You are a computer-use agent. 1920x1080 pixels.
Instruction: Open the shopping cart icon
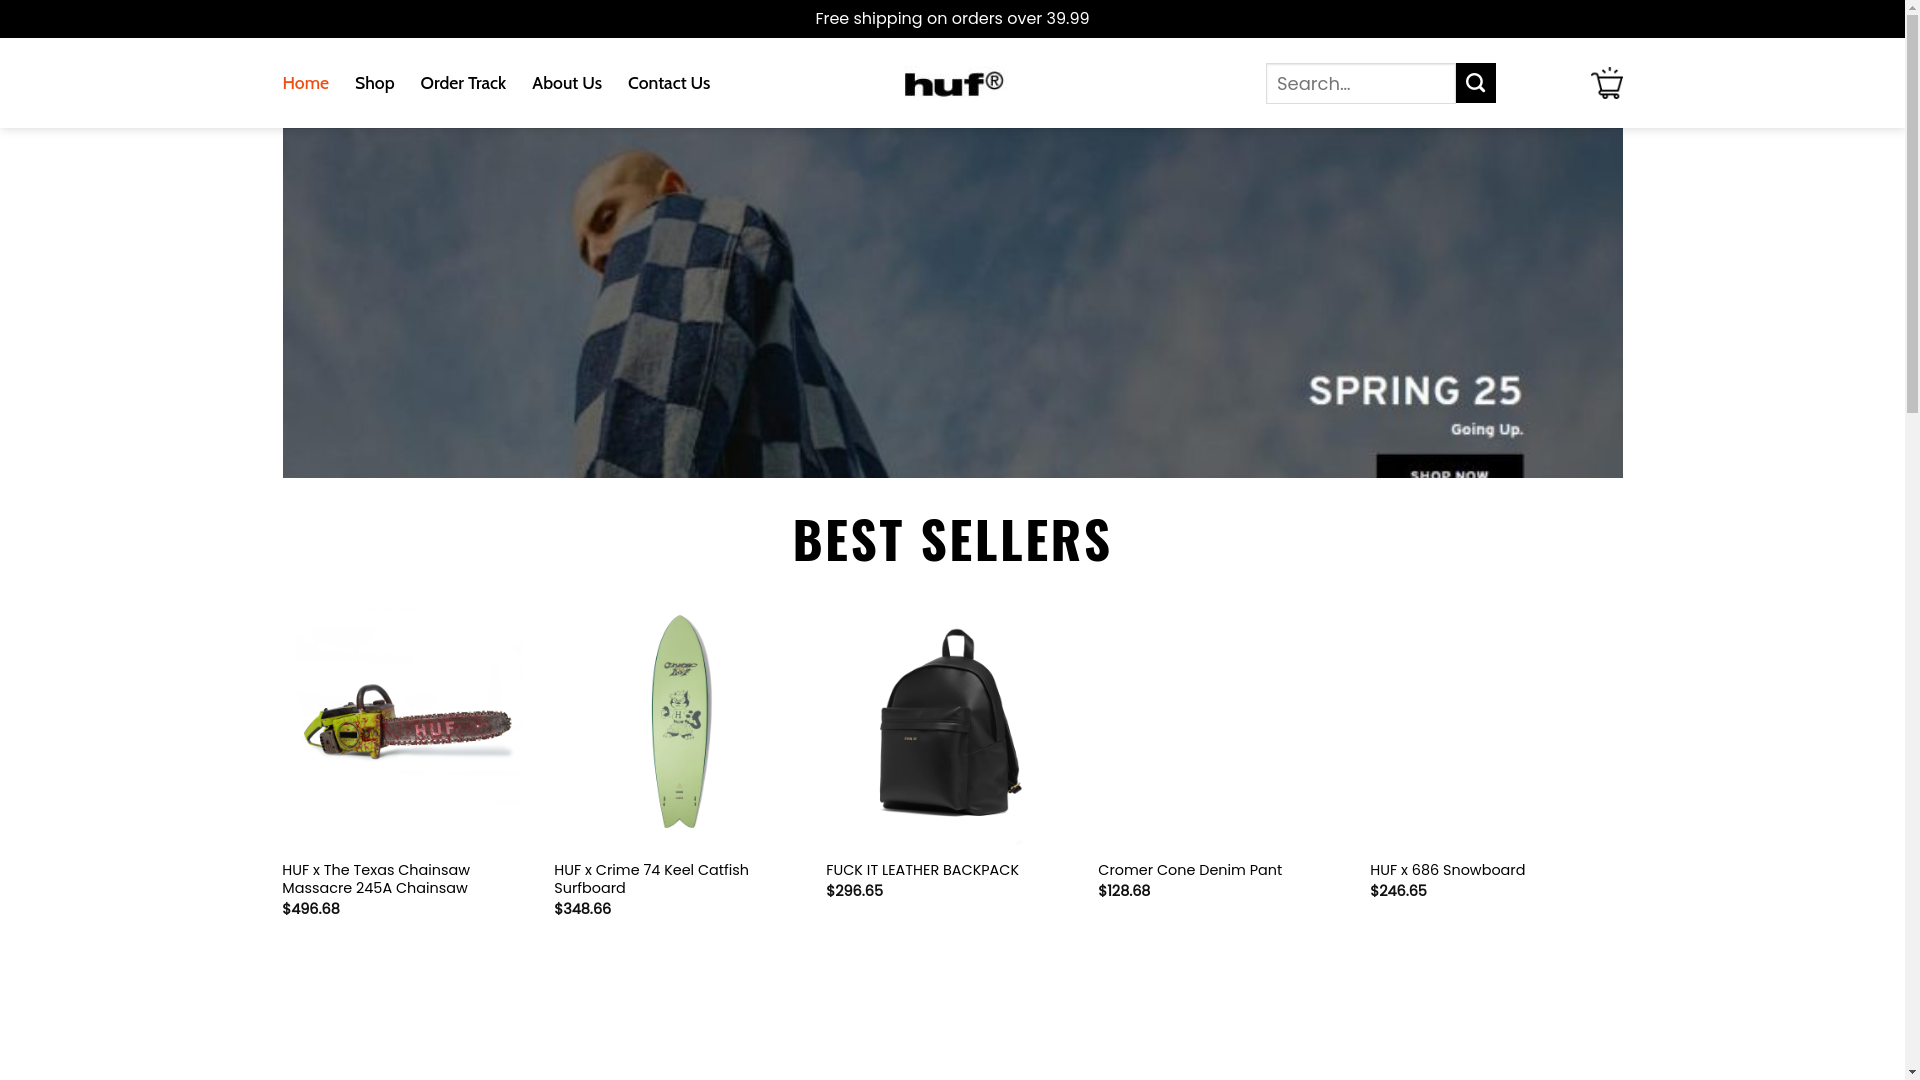(1606, 83)
